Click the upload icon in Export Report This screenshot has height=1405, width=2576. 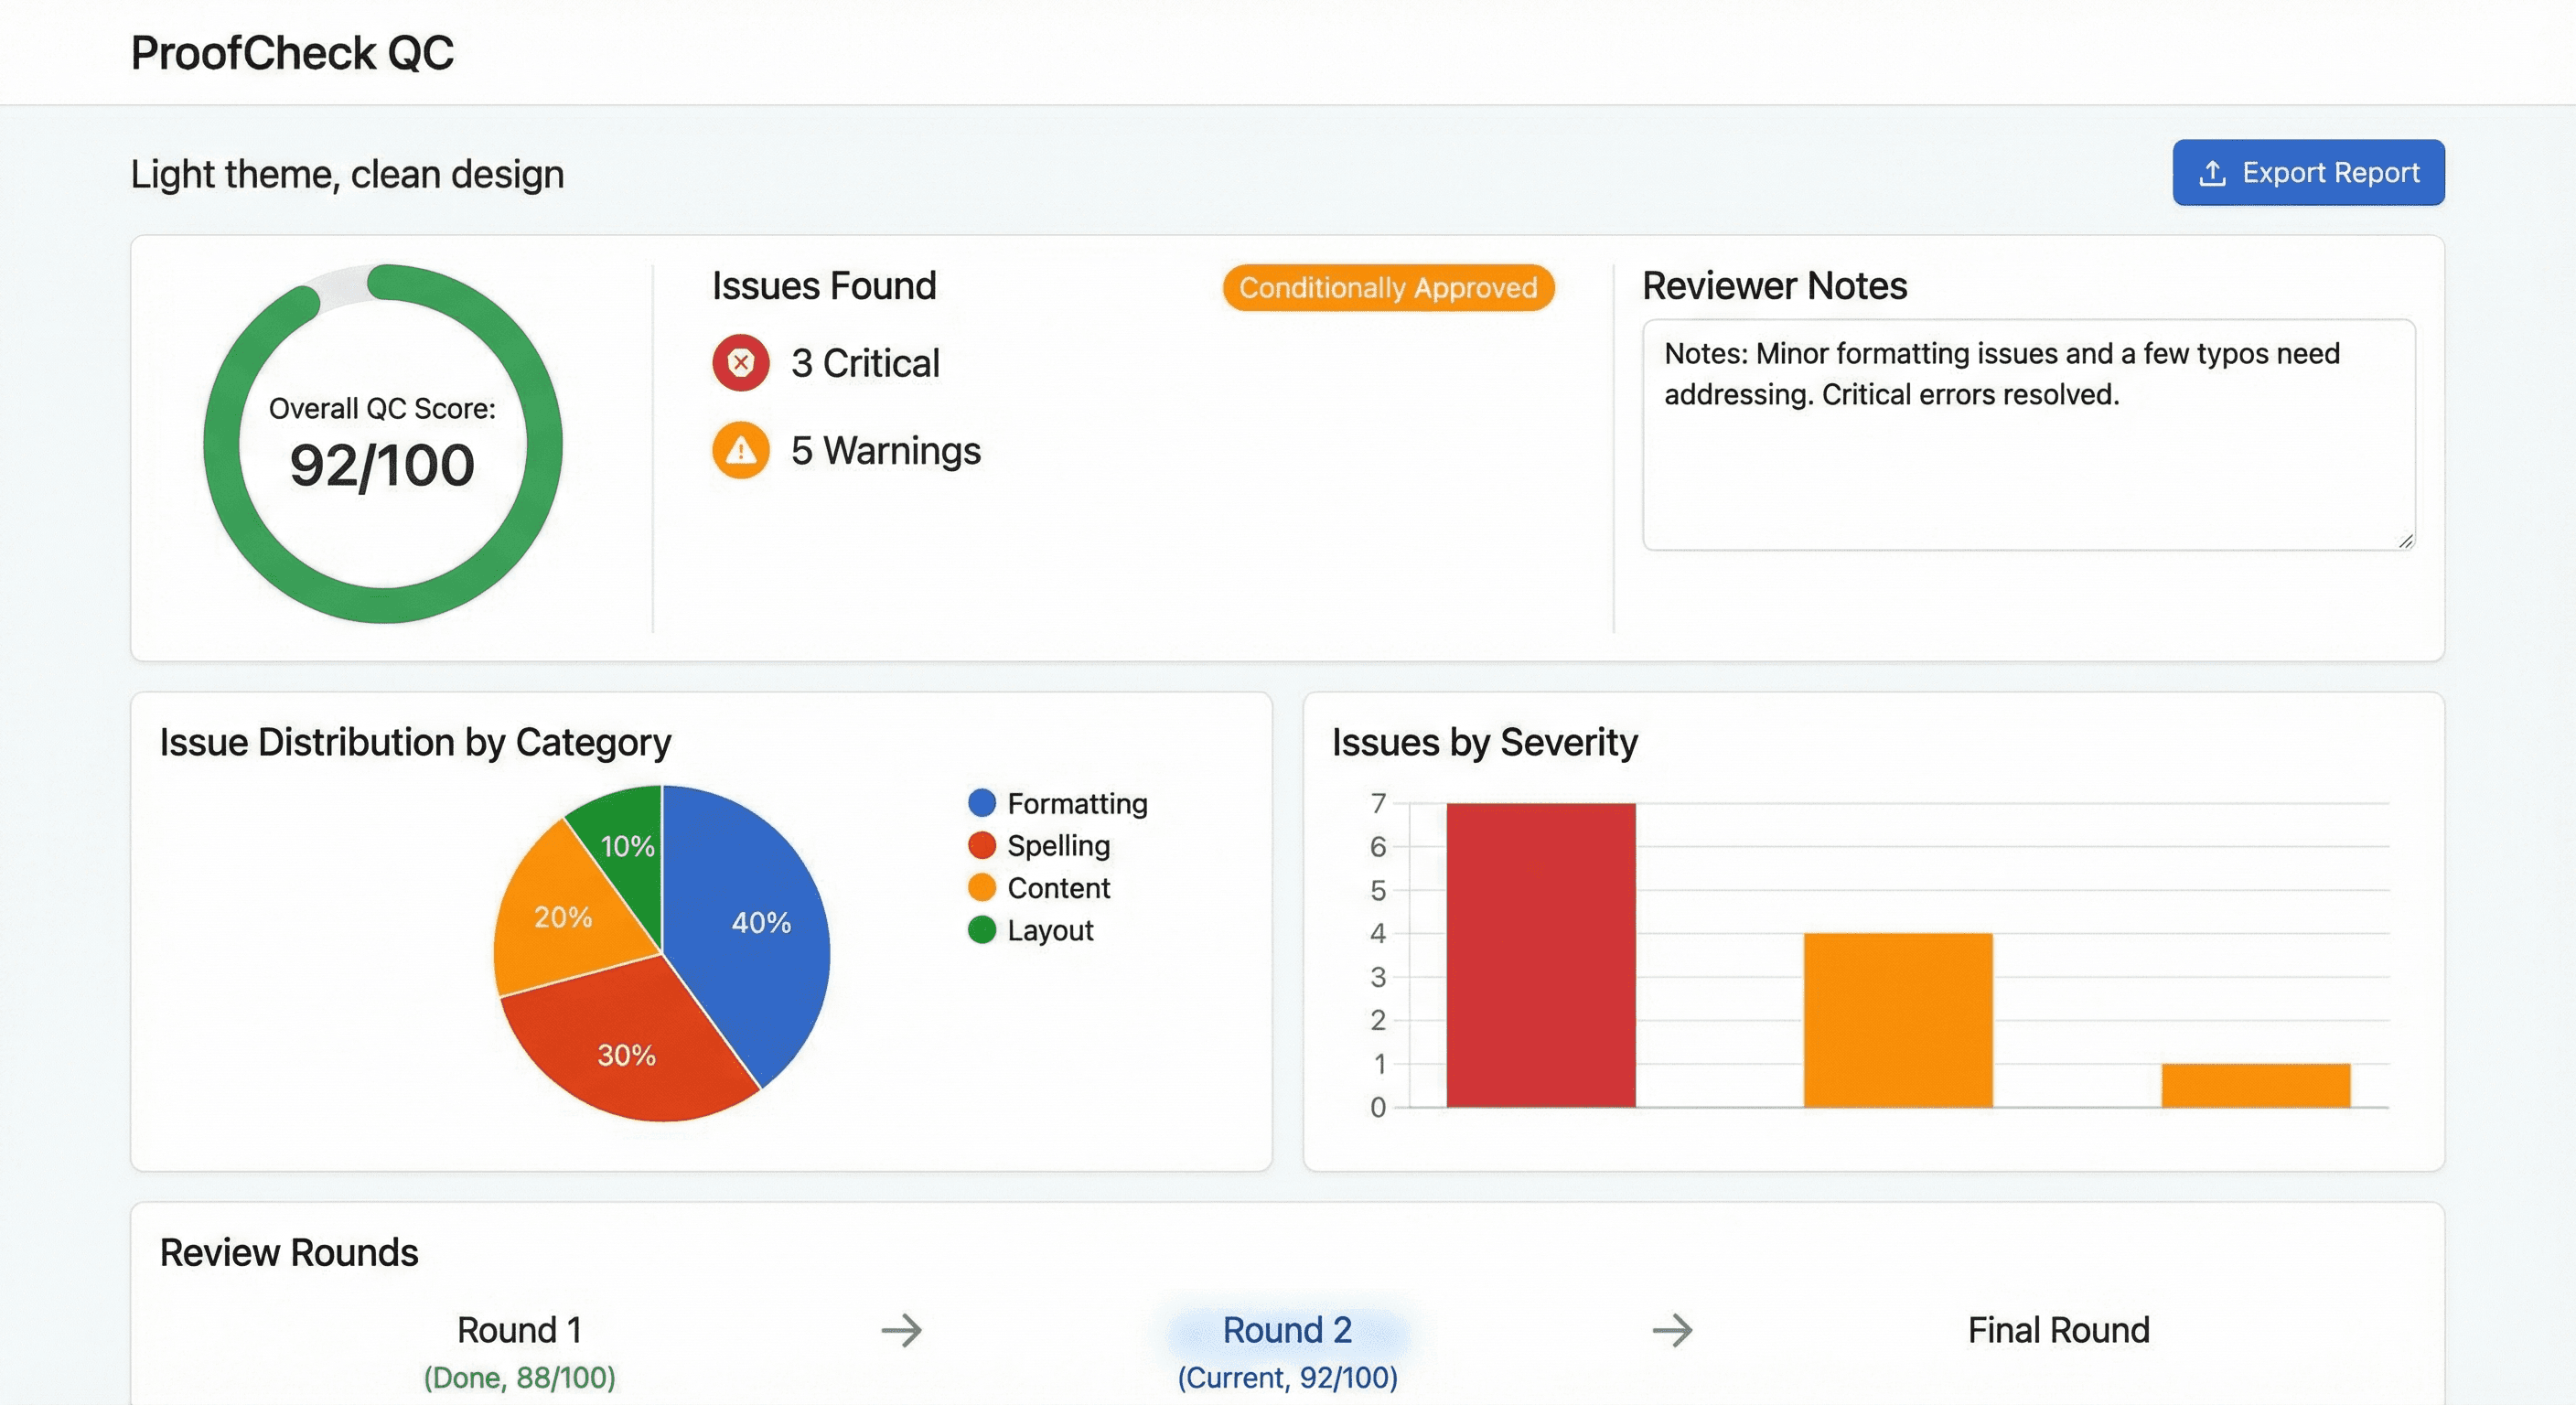2212,173
